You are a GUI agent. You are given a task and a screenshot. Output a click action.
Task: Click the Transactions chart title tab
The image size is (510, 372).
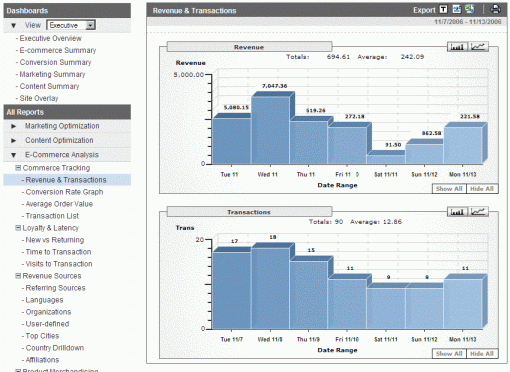(x=249, y=212)
